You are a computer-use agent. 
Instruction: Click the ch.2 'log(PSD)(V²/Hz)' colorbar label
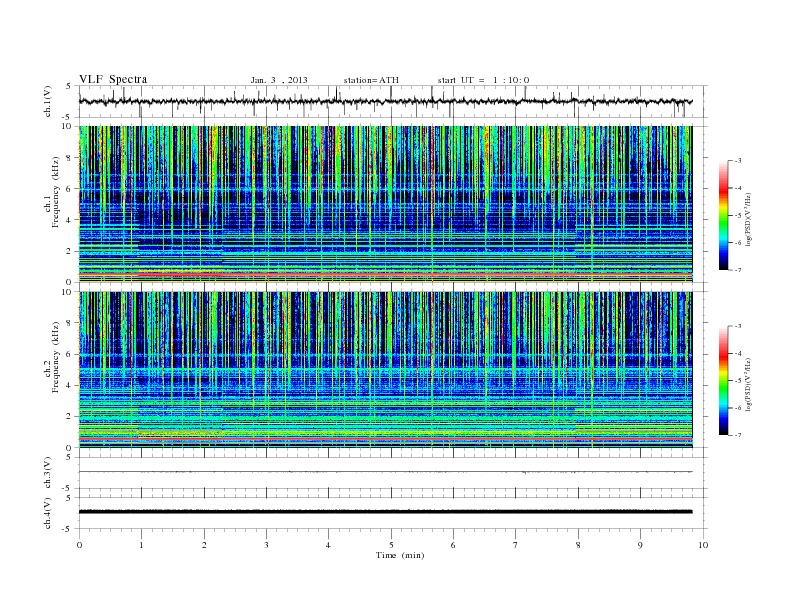point(750,383)
